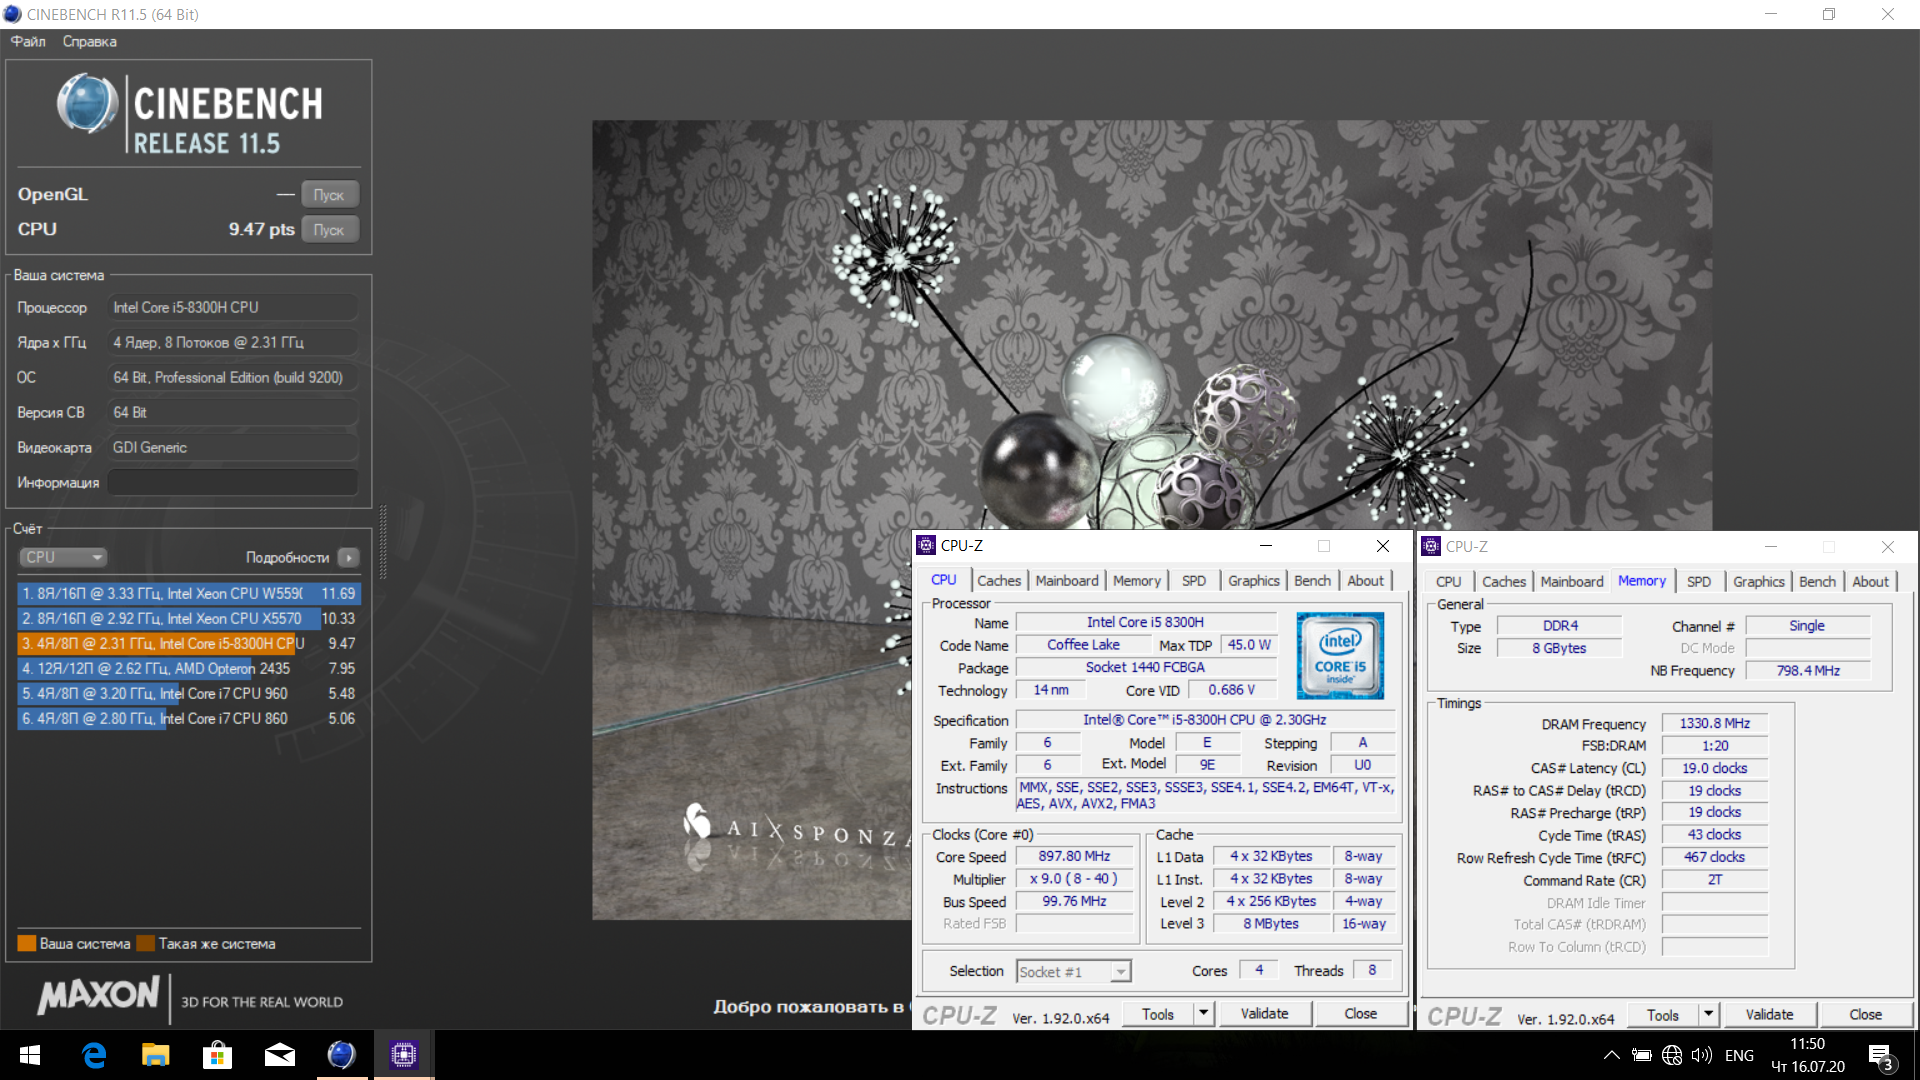
Task: Open network globe tray icon
Action: tap(1672, 1055)
